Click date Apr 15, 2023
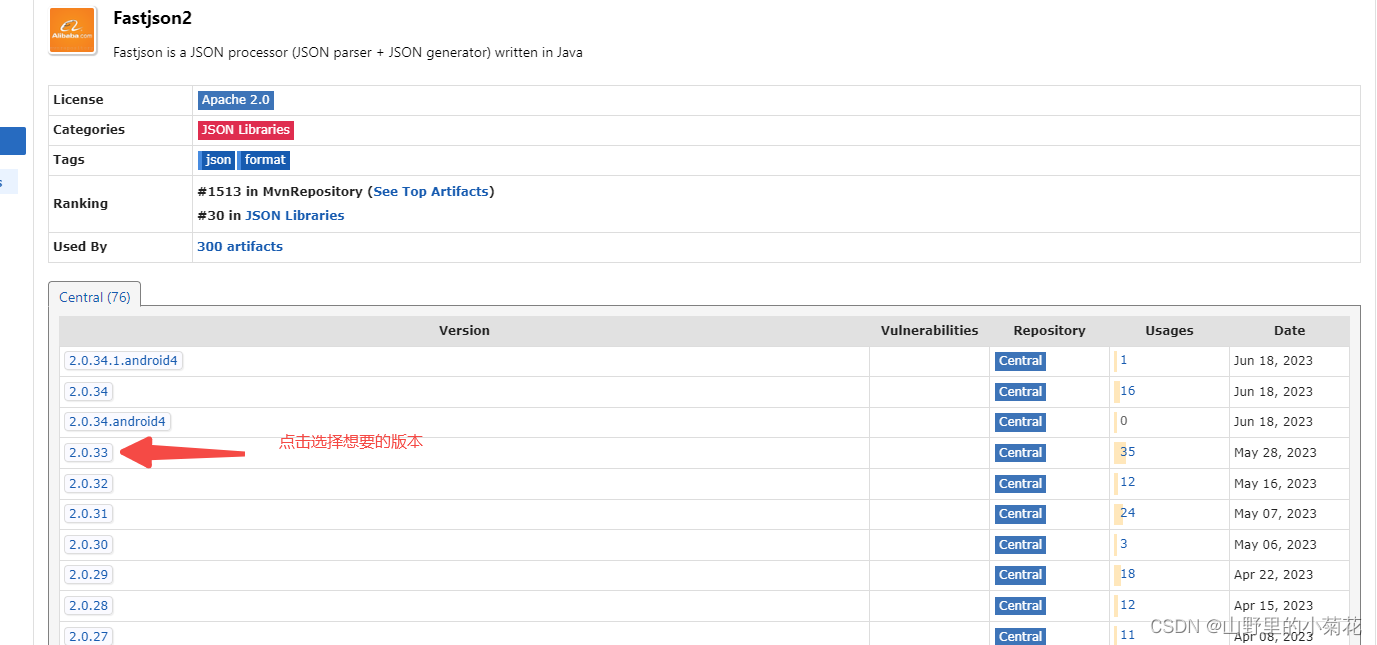Screen dimensions: 1377x645 [1273, 606]
